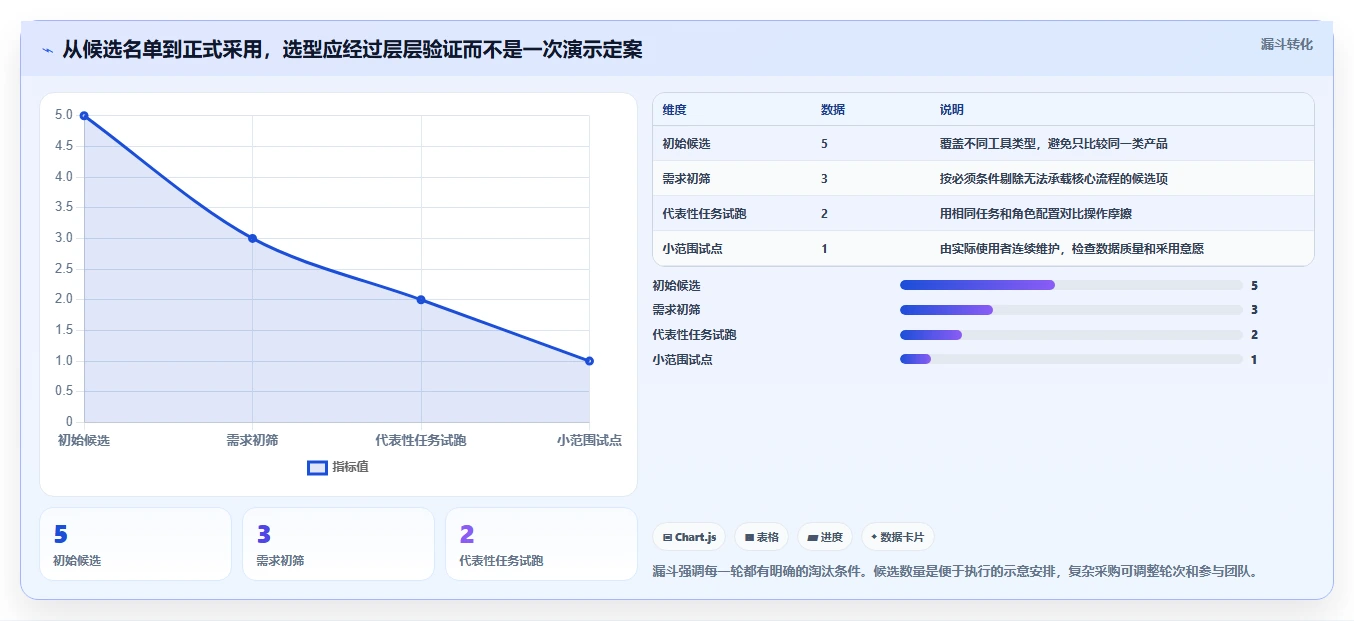The height and width of the screenshot is (621, 1354).
Task: Click the 维度 column header
Action: point(674,110)
